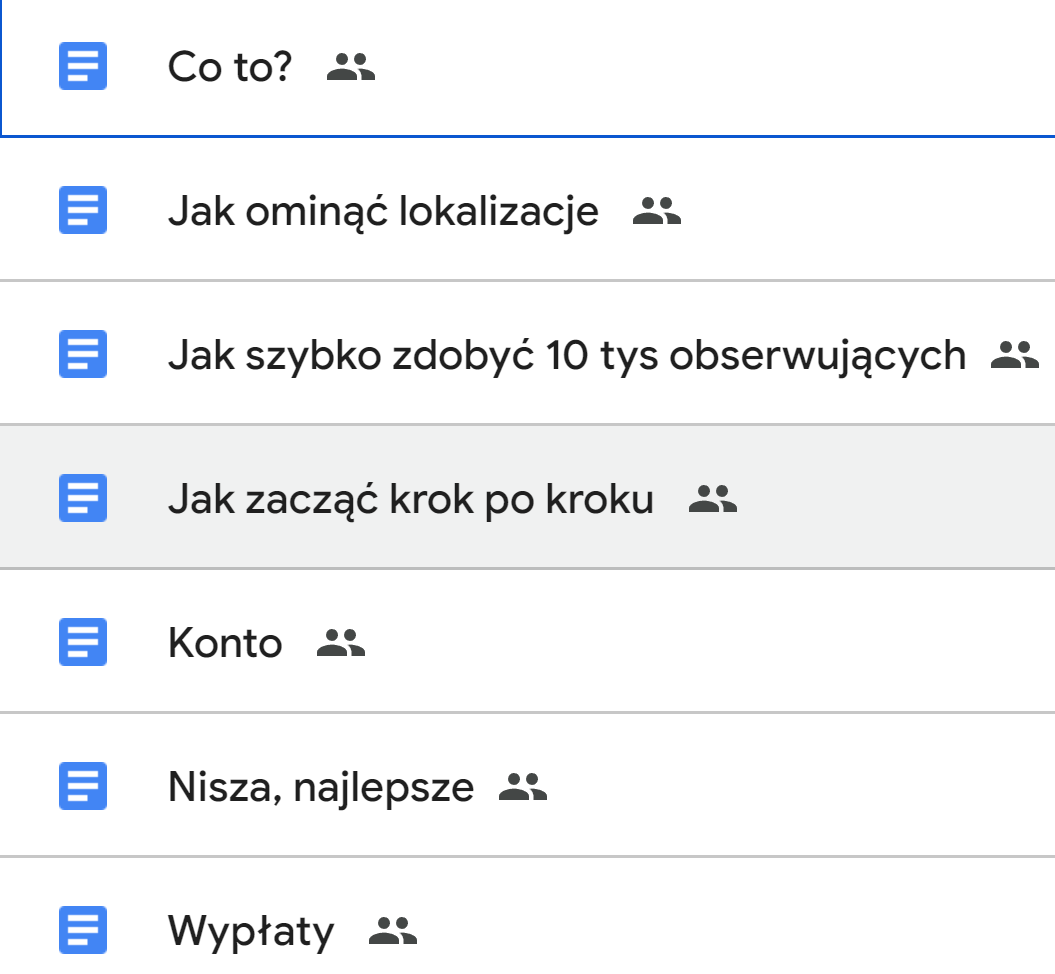Viewport: 1055px width, 974px height.
Task: Click the shared icon next to "Jak zacząć krok po kroku"
Action: click(713, 499)
